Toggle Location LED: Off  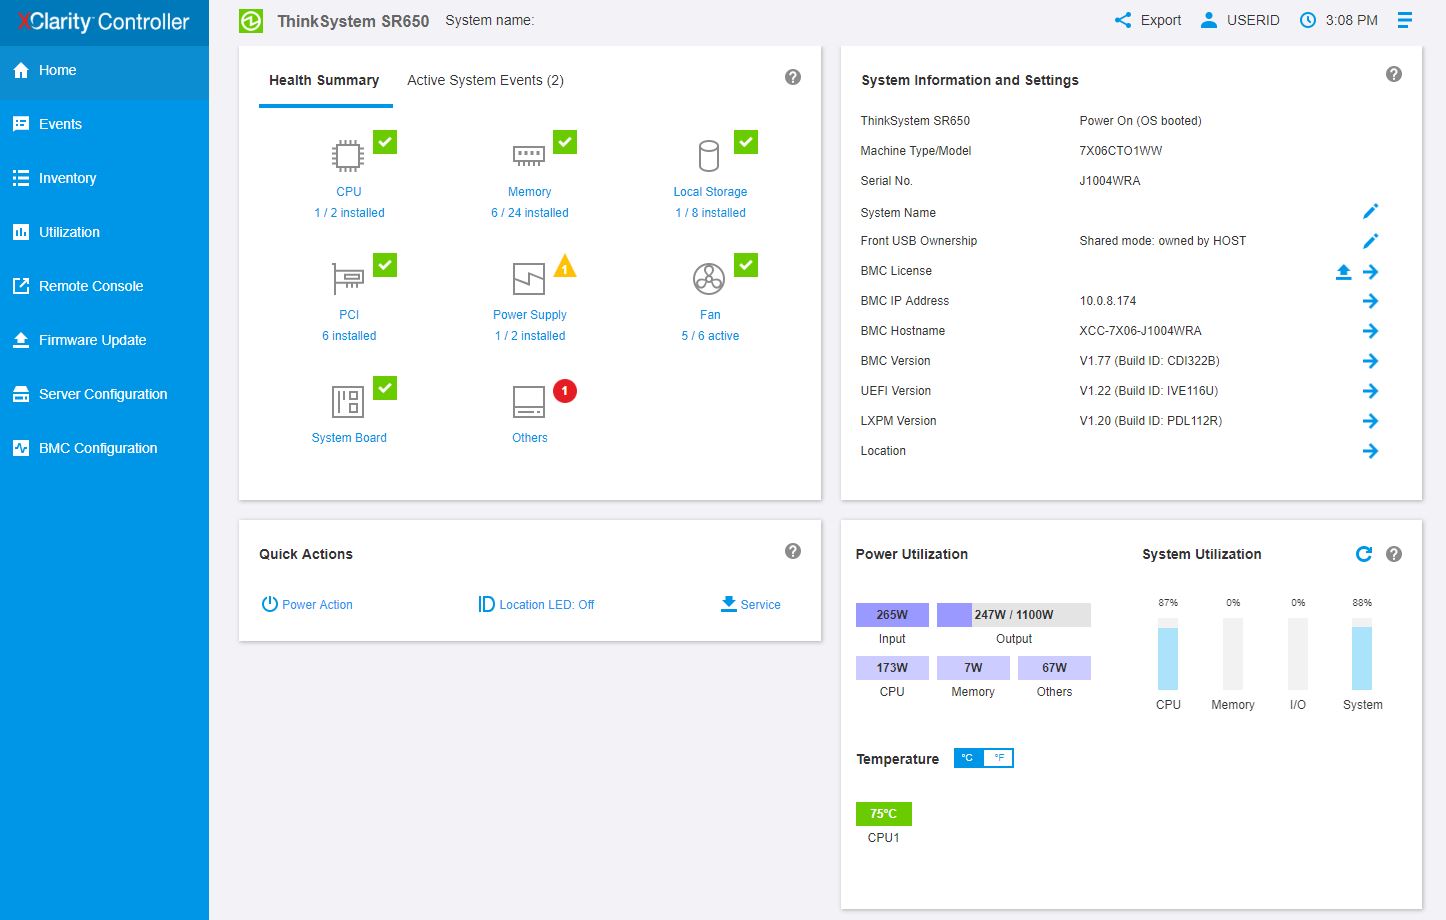(x=536, y=604)
